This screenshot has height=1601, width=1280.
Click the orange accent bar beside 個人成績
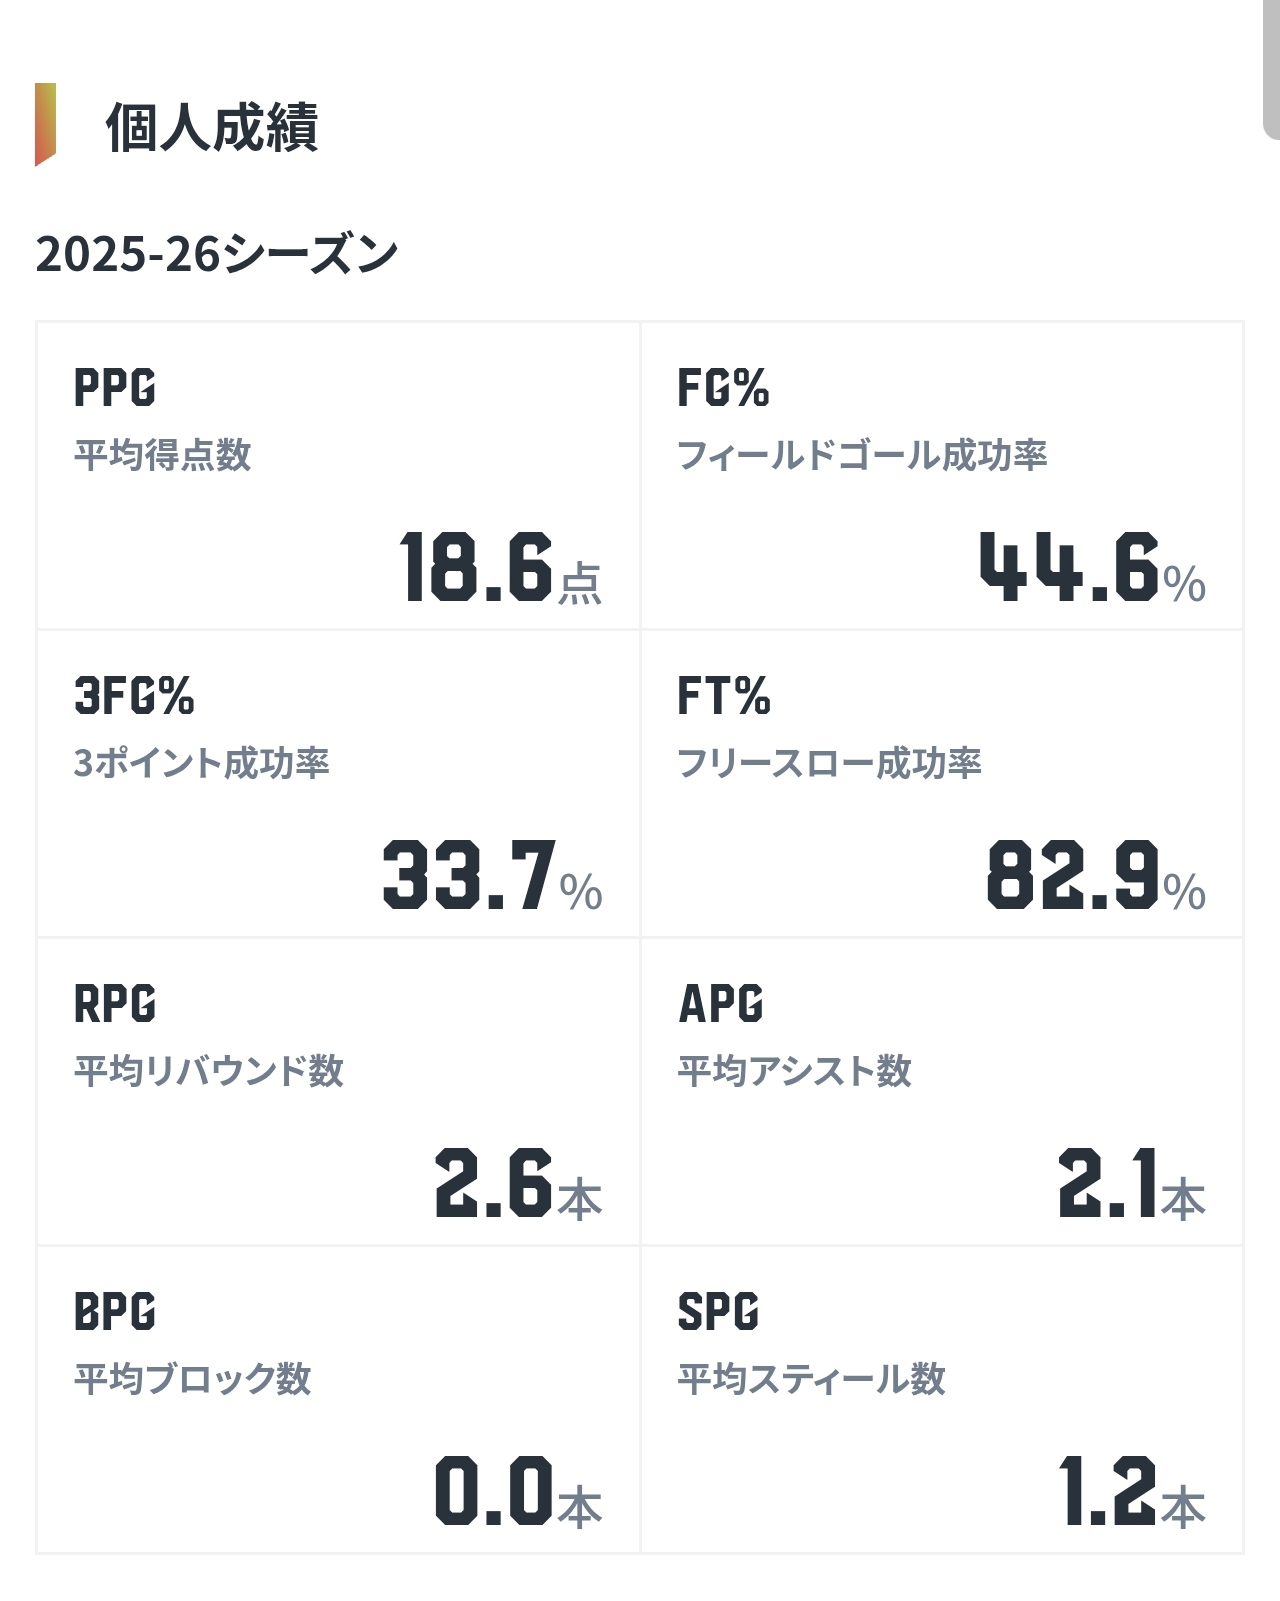45,125
